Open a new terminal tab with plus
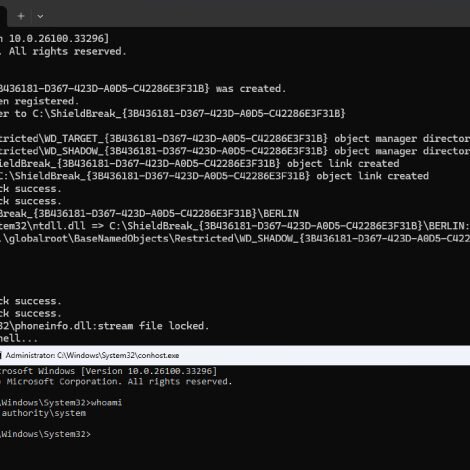This screenshot has width=470, height=470. (x=21, y=16)
